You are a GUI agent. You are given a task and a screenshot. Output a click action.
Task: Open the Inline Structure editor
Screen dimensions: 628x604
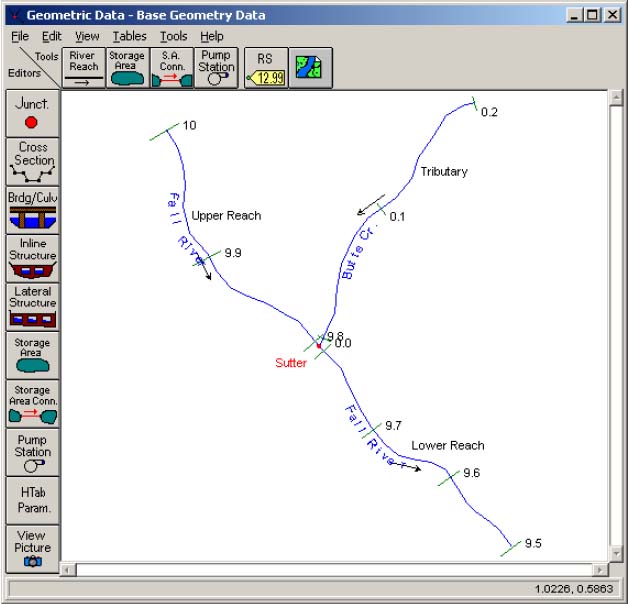tap(32, 257)
